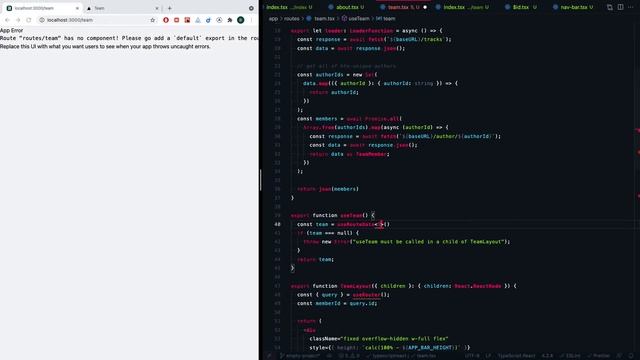
Task: Open the blue swirl extension icon
Action: pyautogui.click(x=209, y=20)
